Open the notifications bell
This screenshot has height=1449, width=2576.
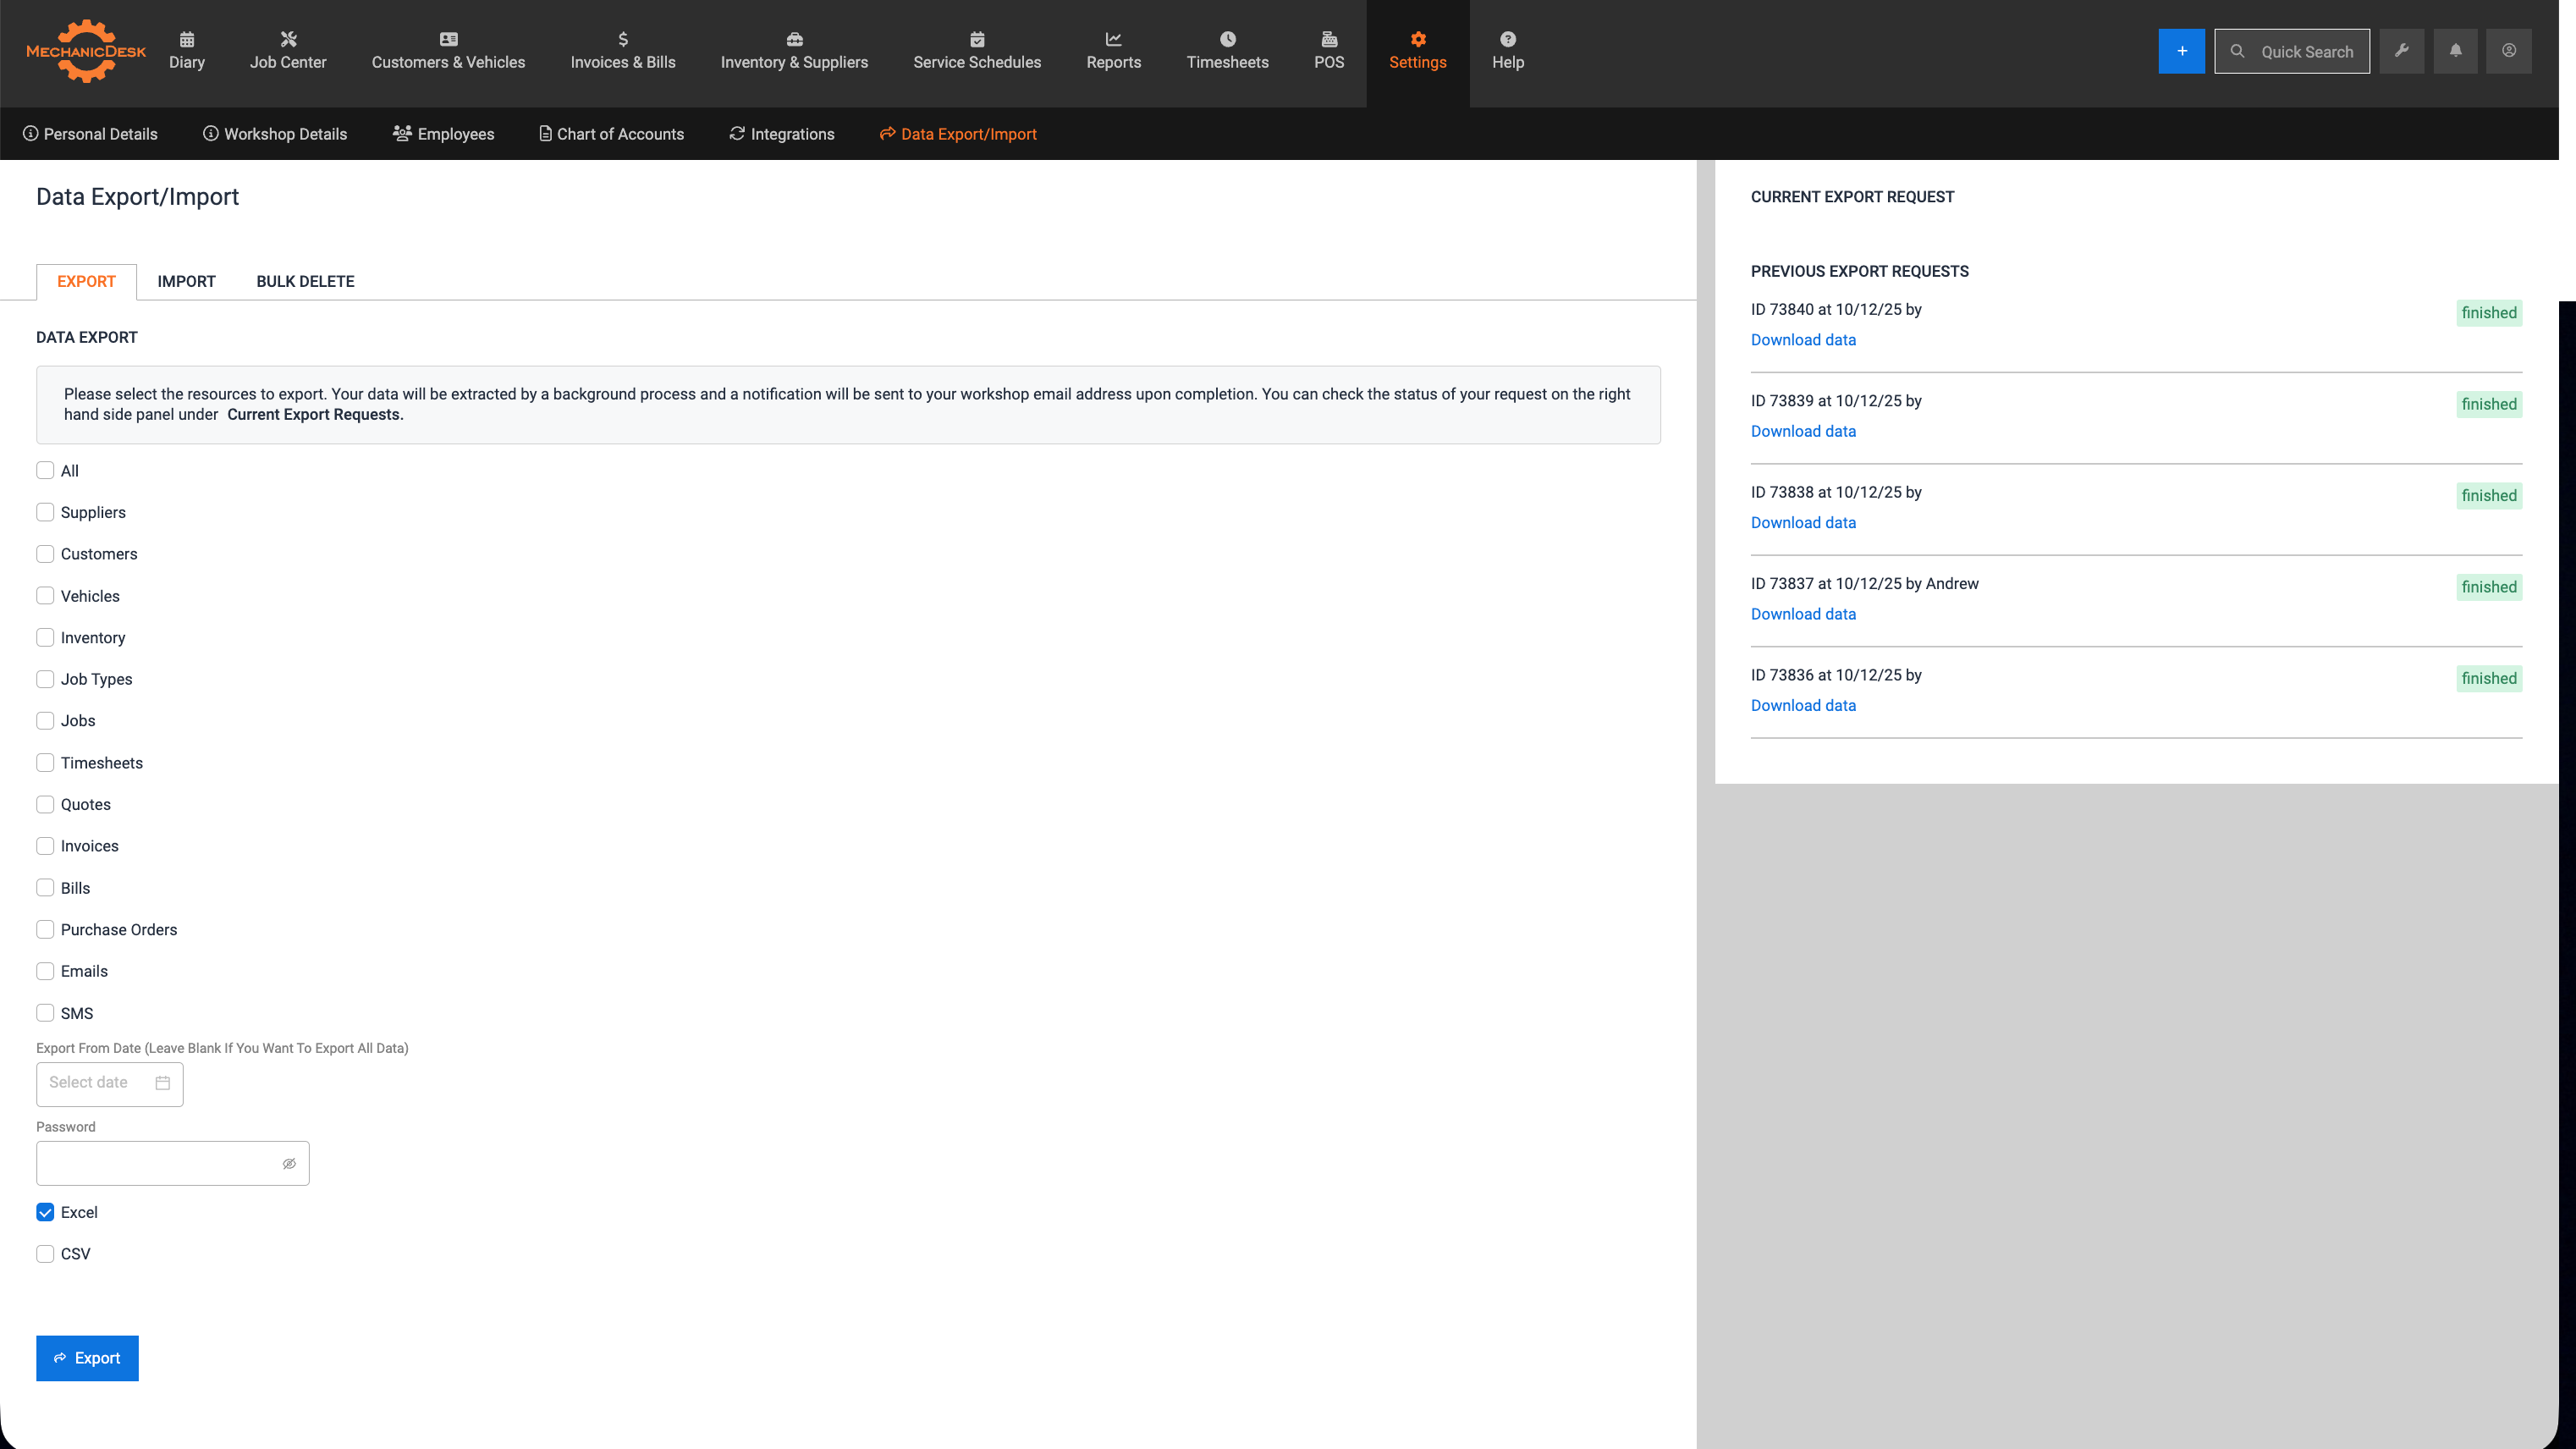[2455, 51]
